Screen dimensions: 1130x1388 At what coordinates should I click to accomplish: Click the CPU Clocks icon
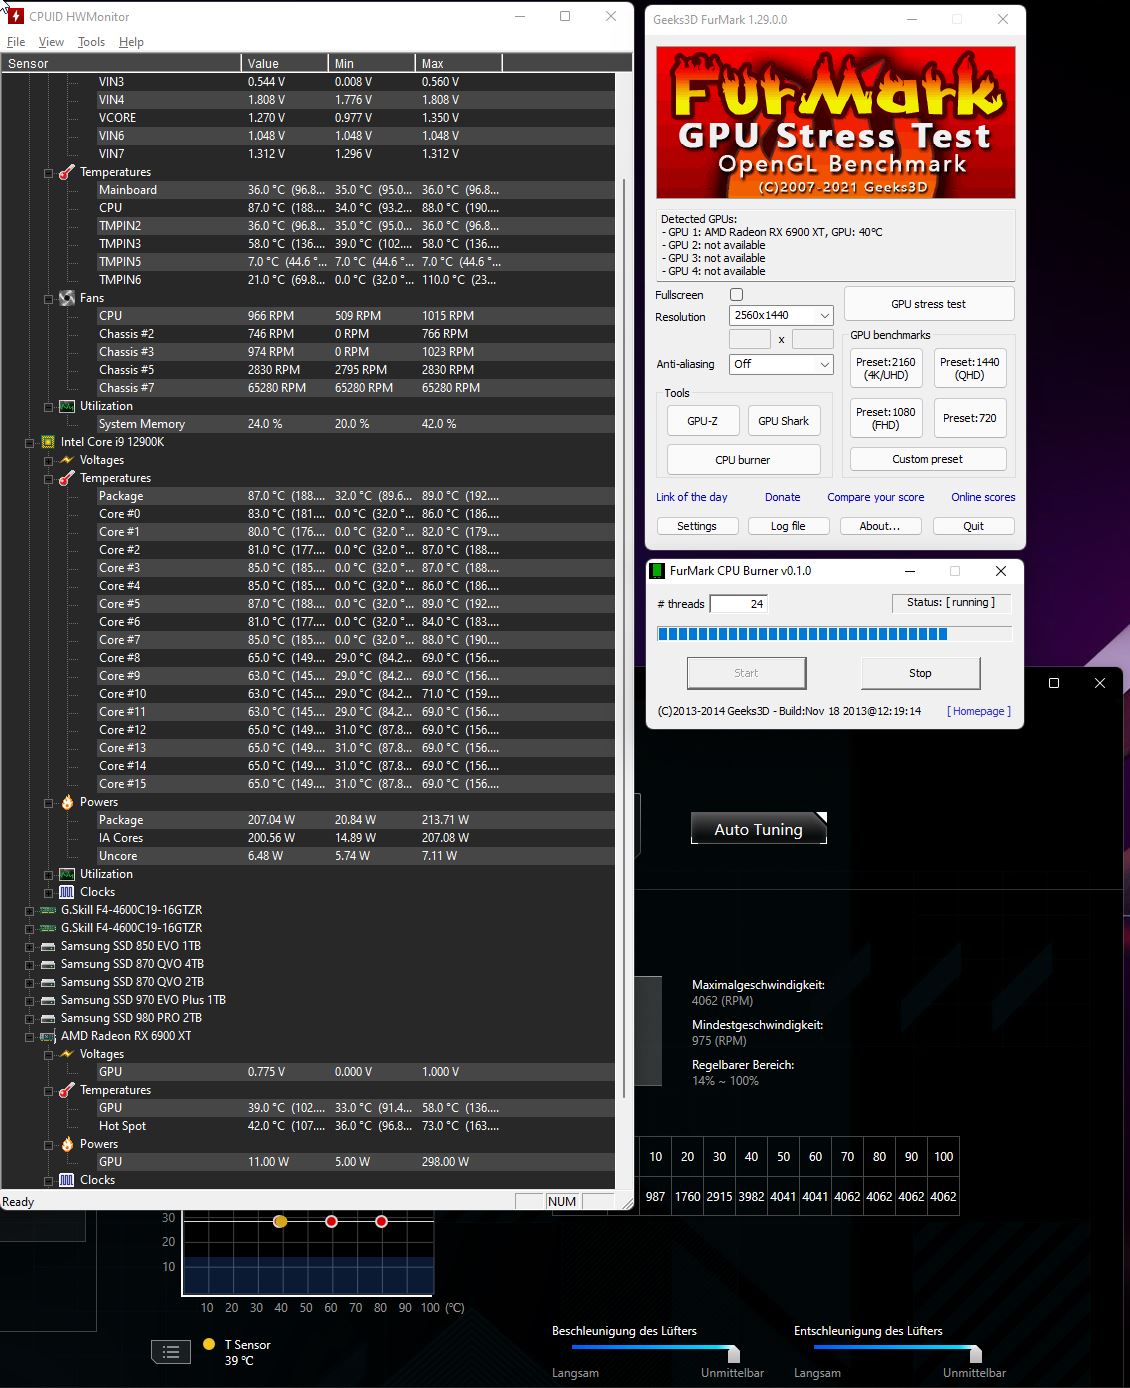pos(67,892)
